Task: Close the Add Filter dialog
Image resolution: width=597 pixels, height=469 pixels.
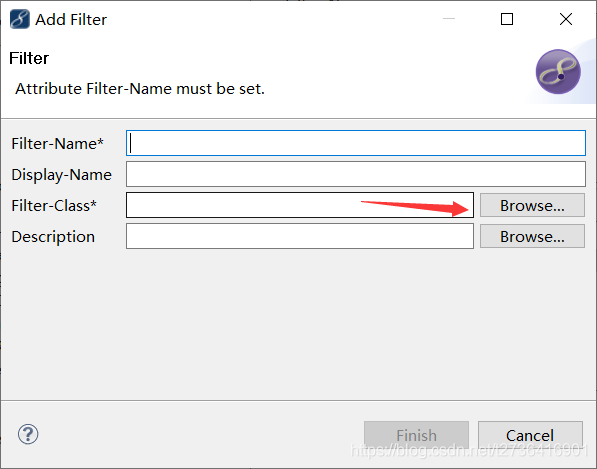Action: coord(566,19)
